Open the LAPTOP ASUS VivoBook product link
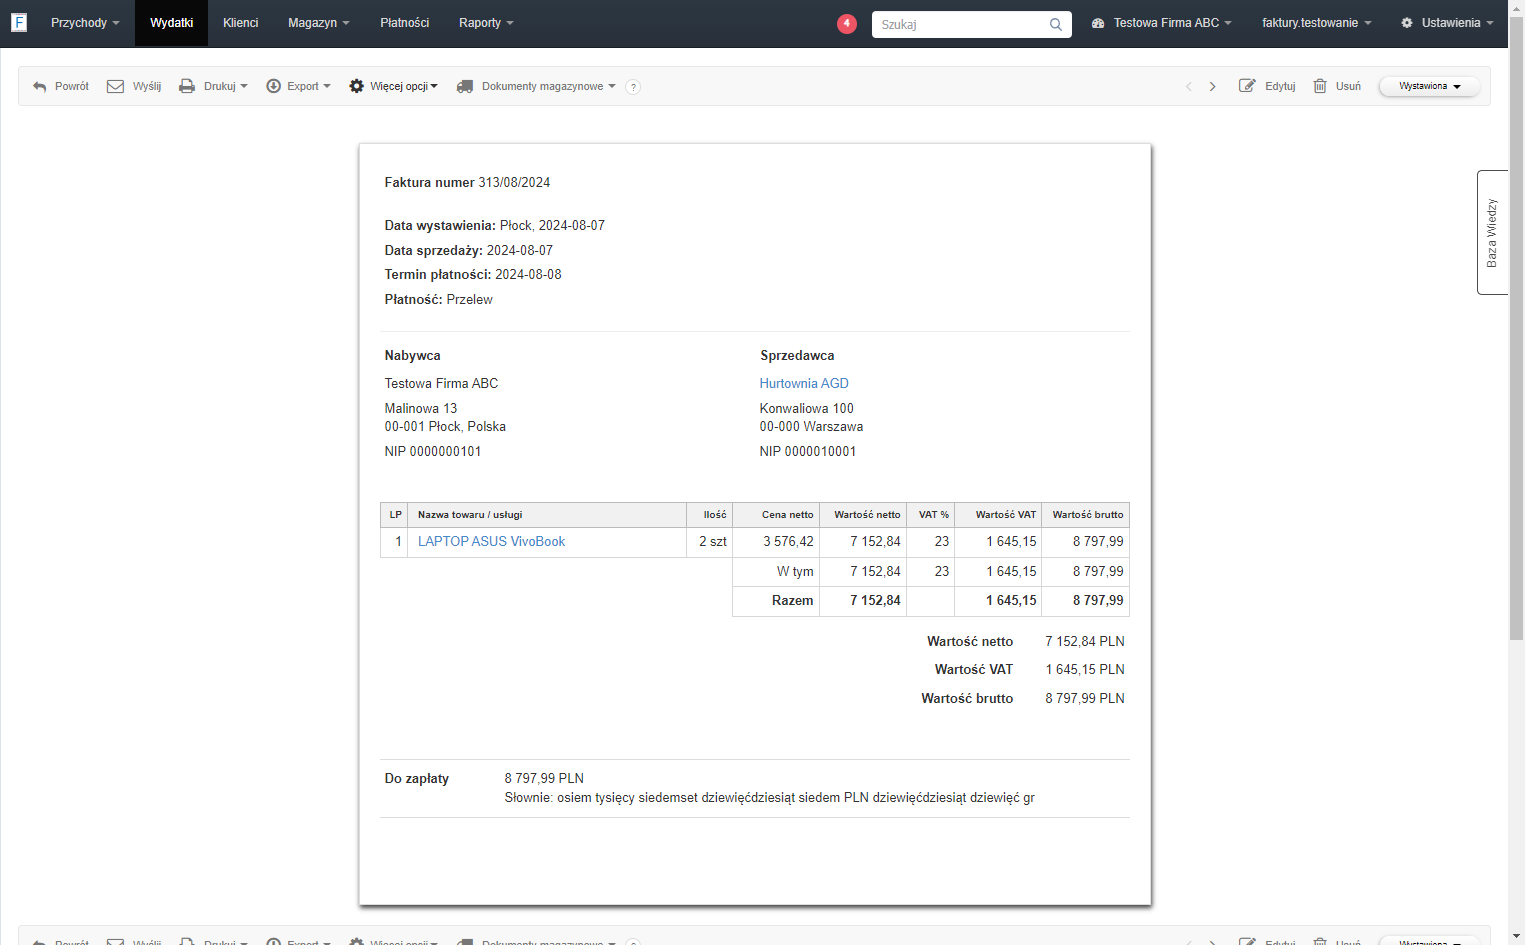 coord(491,541)
